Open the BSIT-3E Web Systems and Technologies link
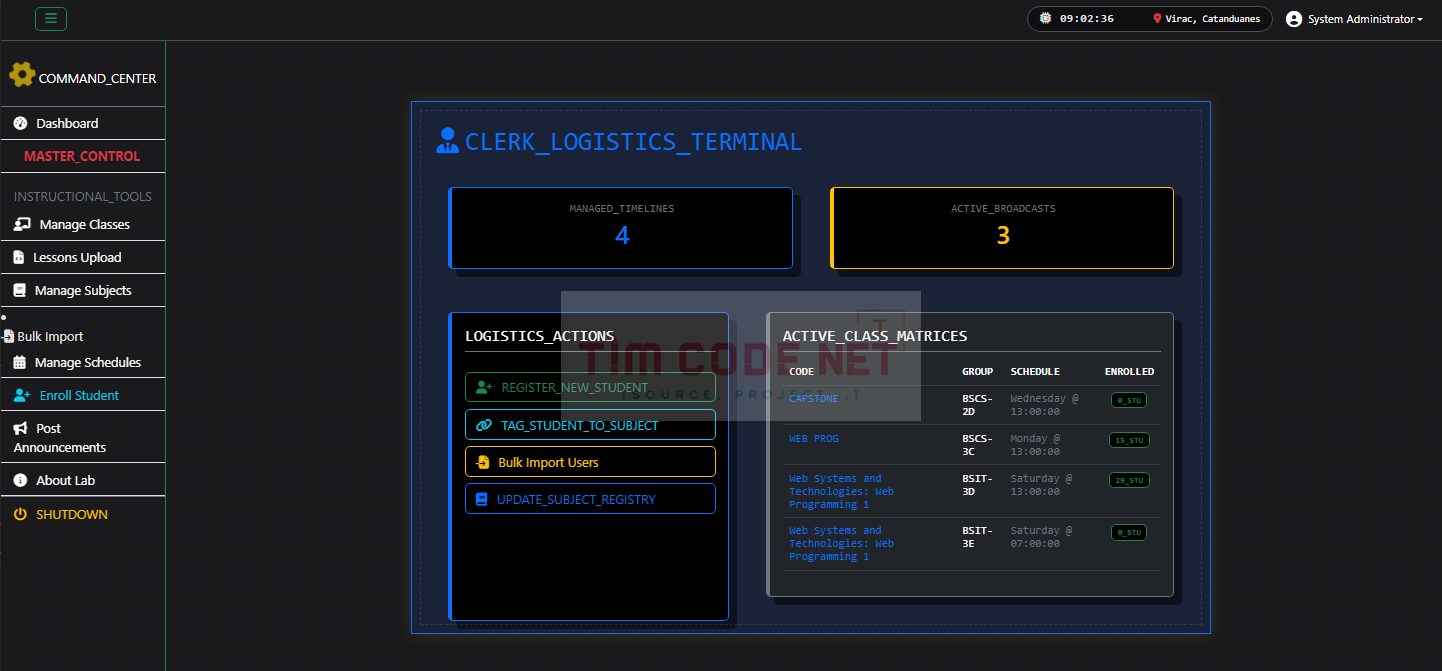 coord(841,543)
